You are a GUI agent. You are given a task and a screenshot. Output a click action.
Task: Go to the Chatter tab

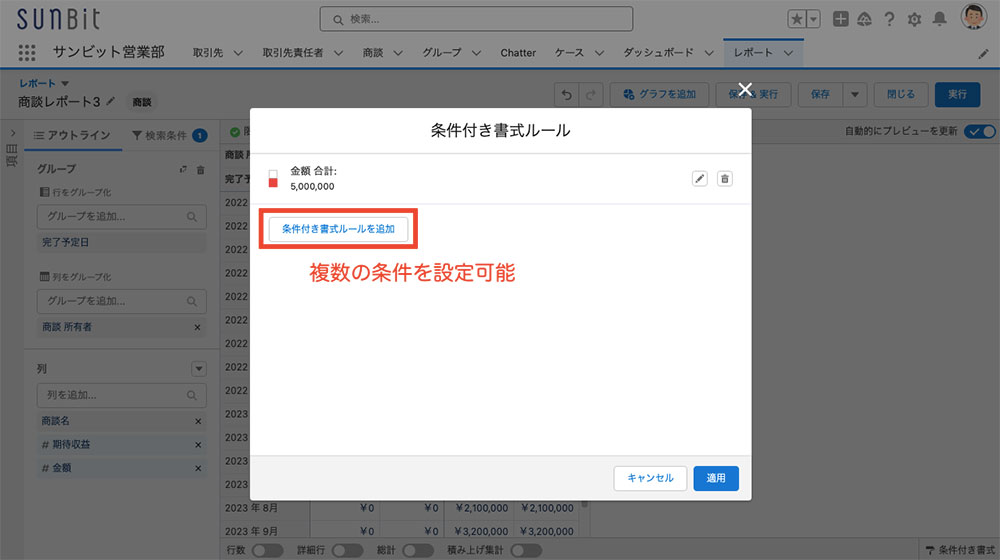518,53
